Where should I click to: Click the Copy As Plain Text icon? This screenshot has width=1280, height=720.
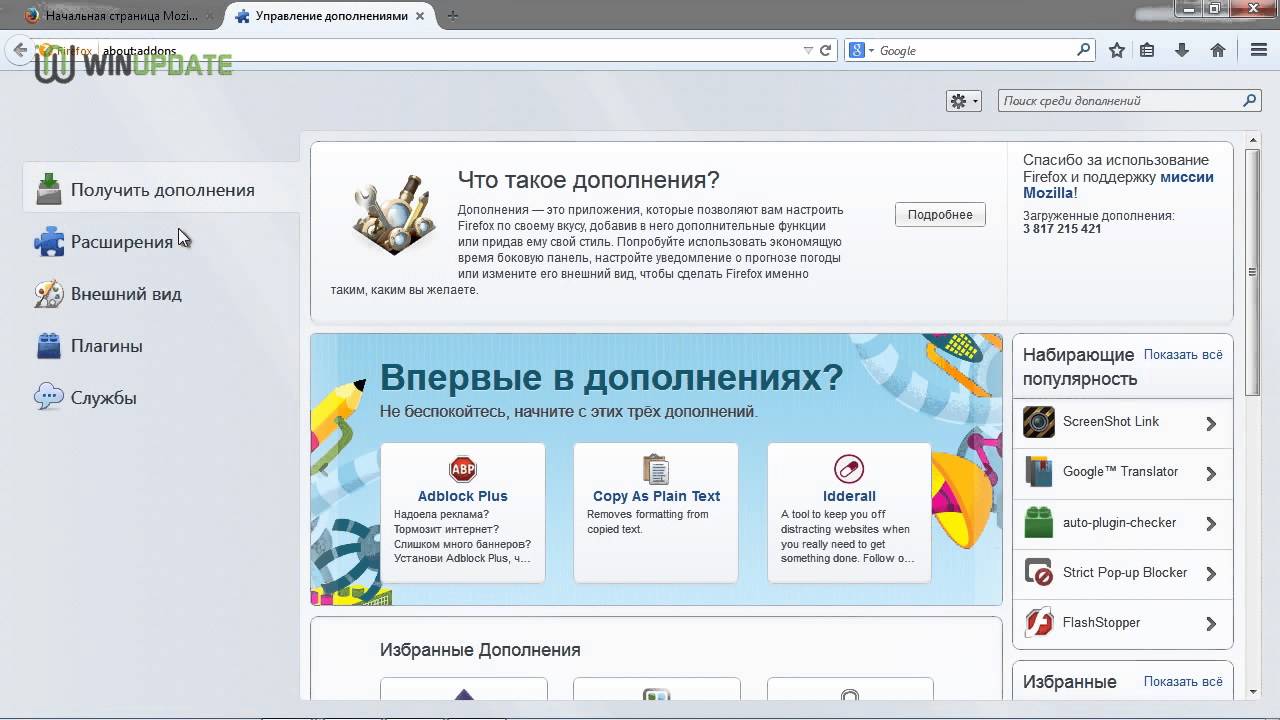(656, 469)
